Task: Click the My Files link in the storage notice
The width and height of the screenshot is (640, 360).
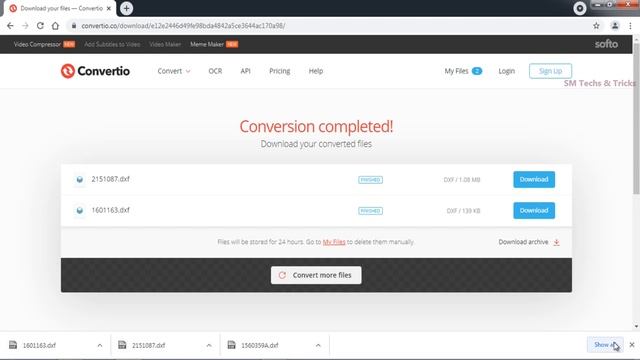Action: pos(334,242)
